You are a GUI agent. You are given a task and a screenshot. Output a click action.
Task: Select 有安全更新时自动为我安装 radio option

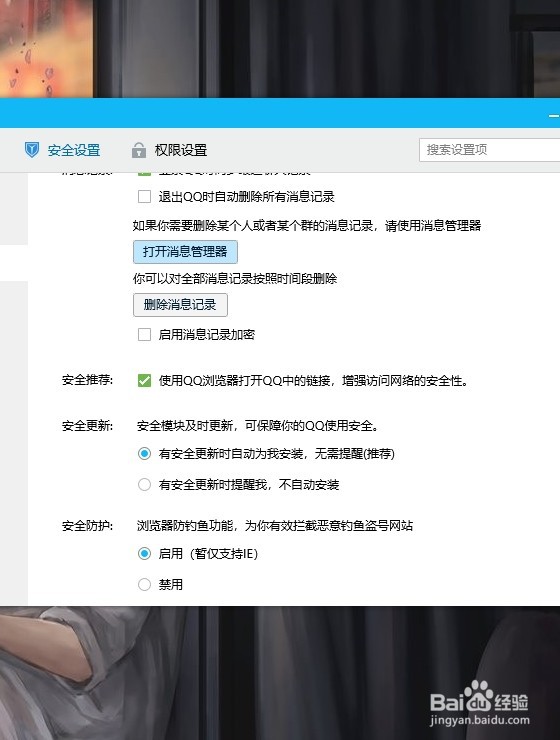[x=144, y=454]
